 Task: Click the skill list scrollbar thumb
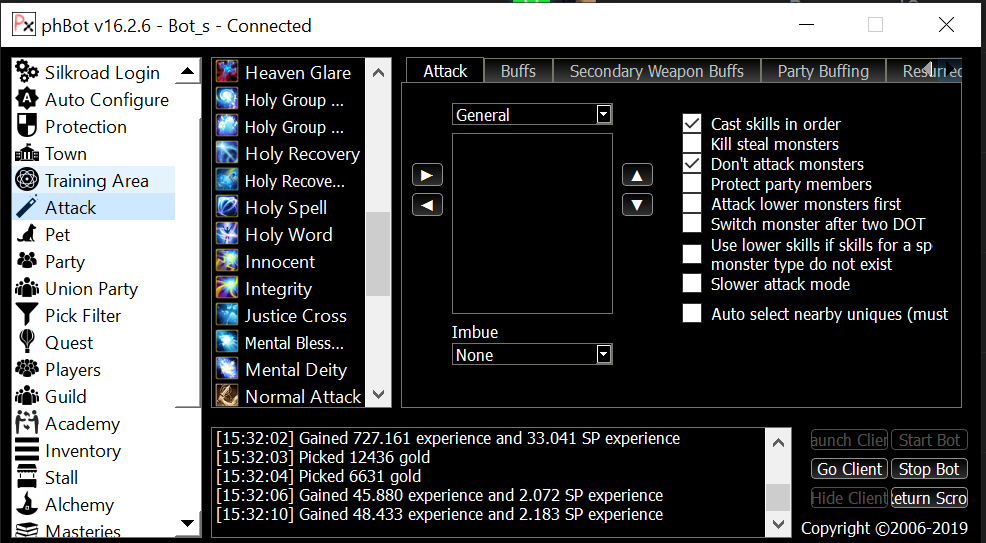(377, 255)
